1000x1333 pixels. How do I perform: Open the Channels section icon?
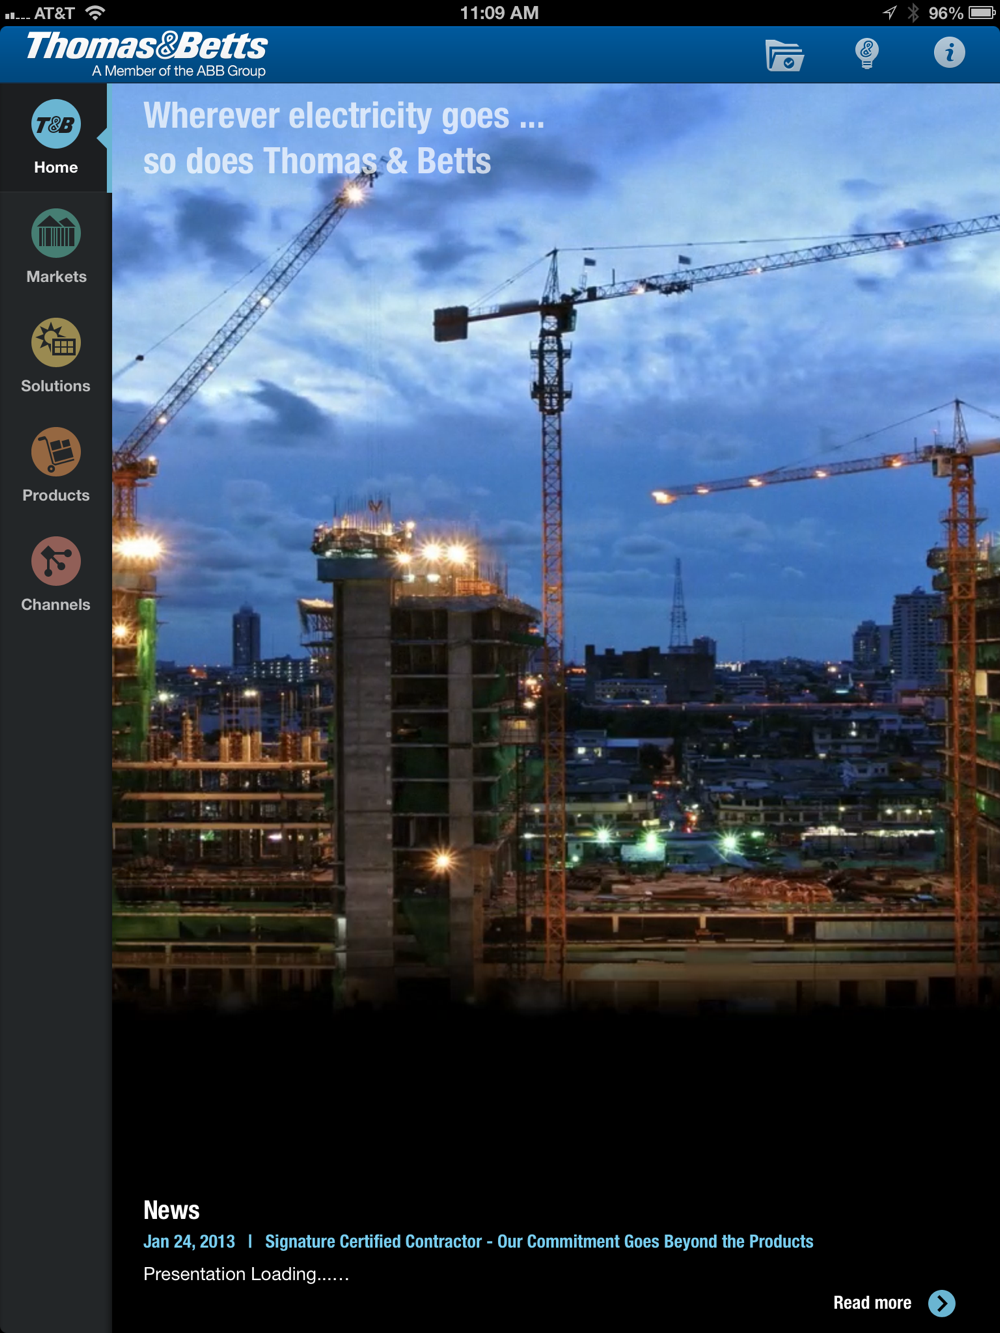coord(56,561)
